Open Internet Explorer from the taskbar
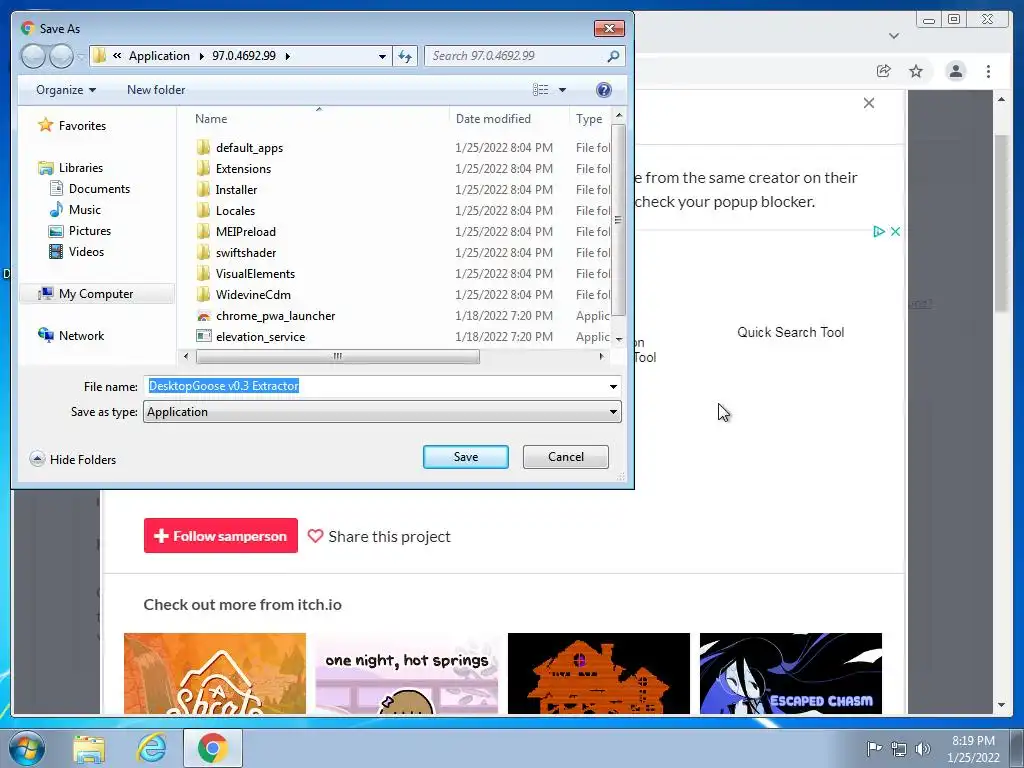This screenshot has width=1024, height=768. coord(151,748)
